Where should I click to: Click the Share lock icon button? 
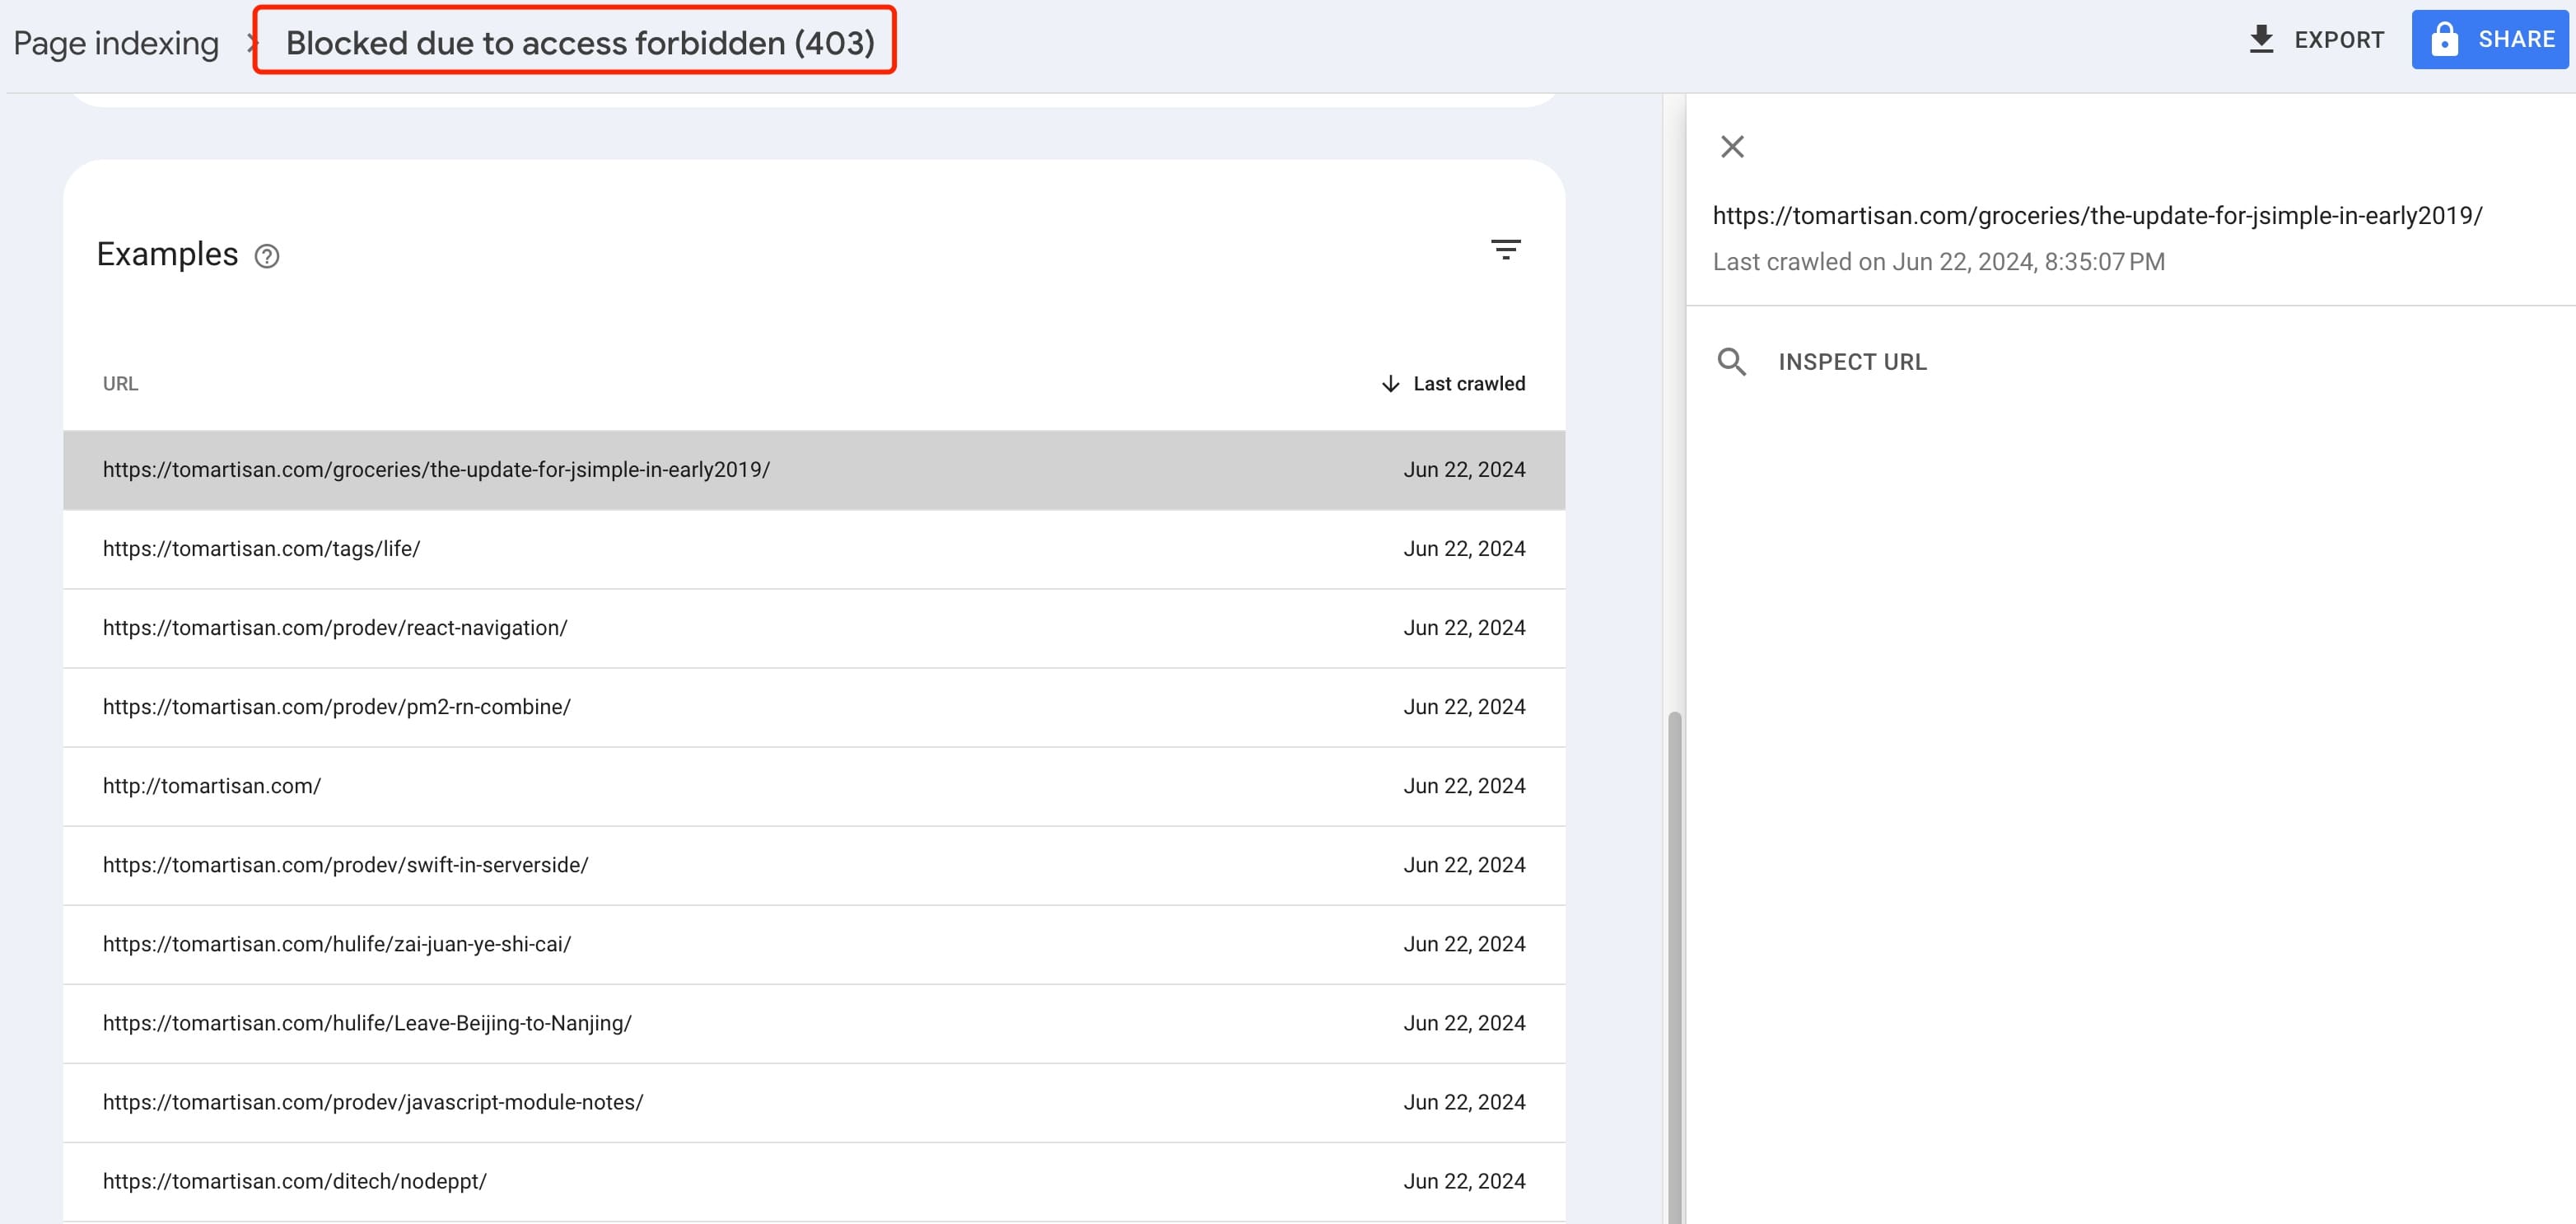pyautogui.click(x=2445, y=40)
